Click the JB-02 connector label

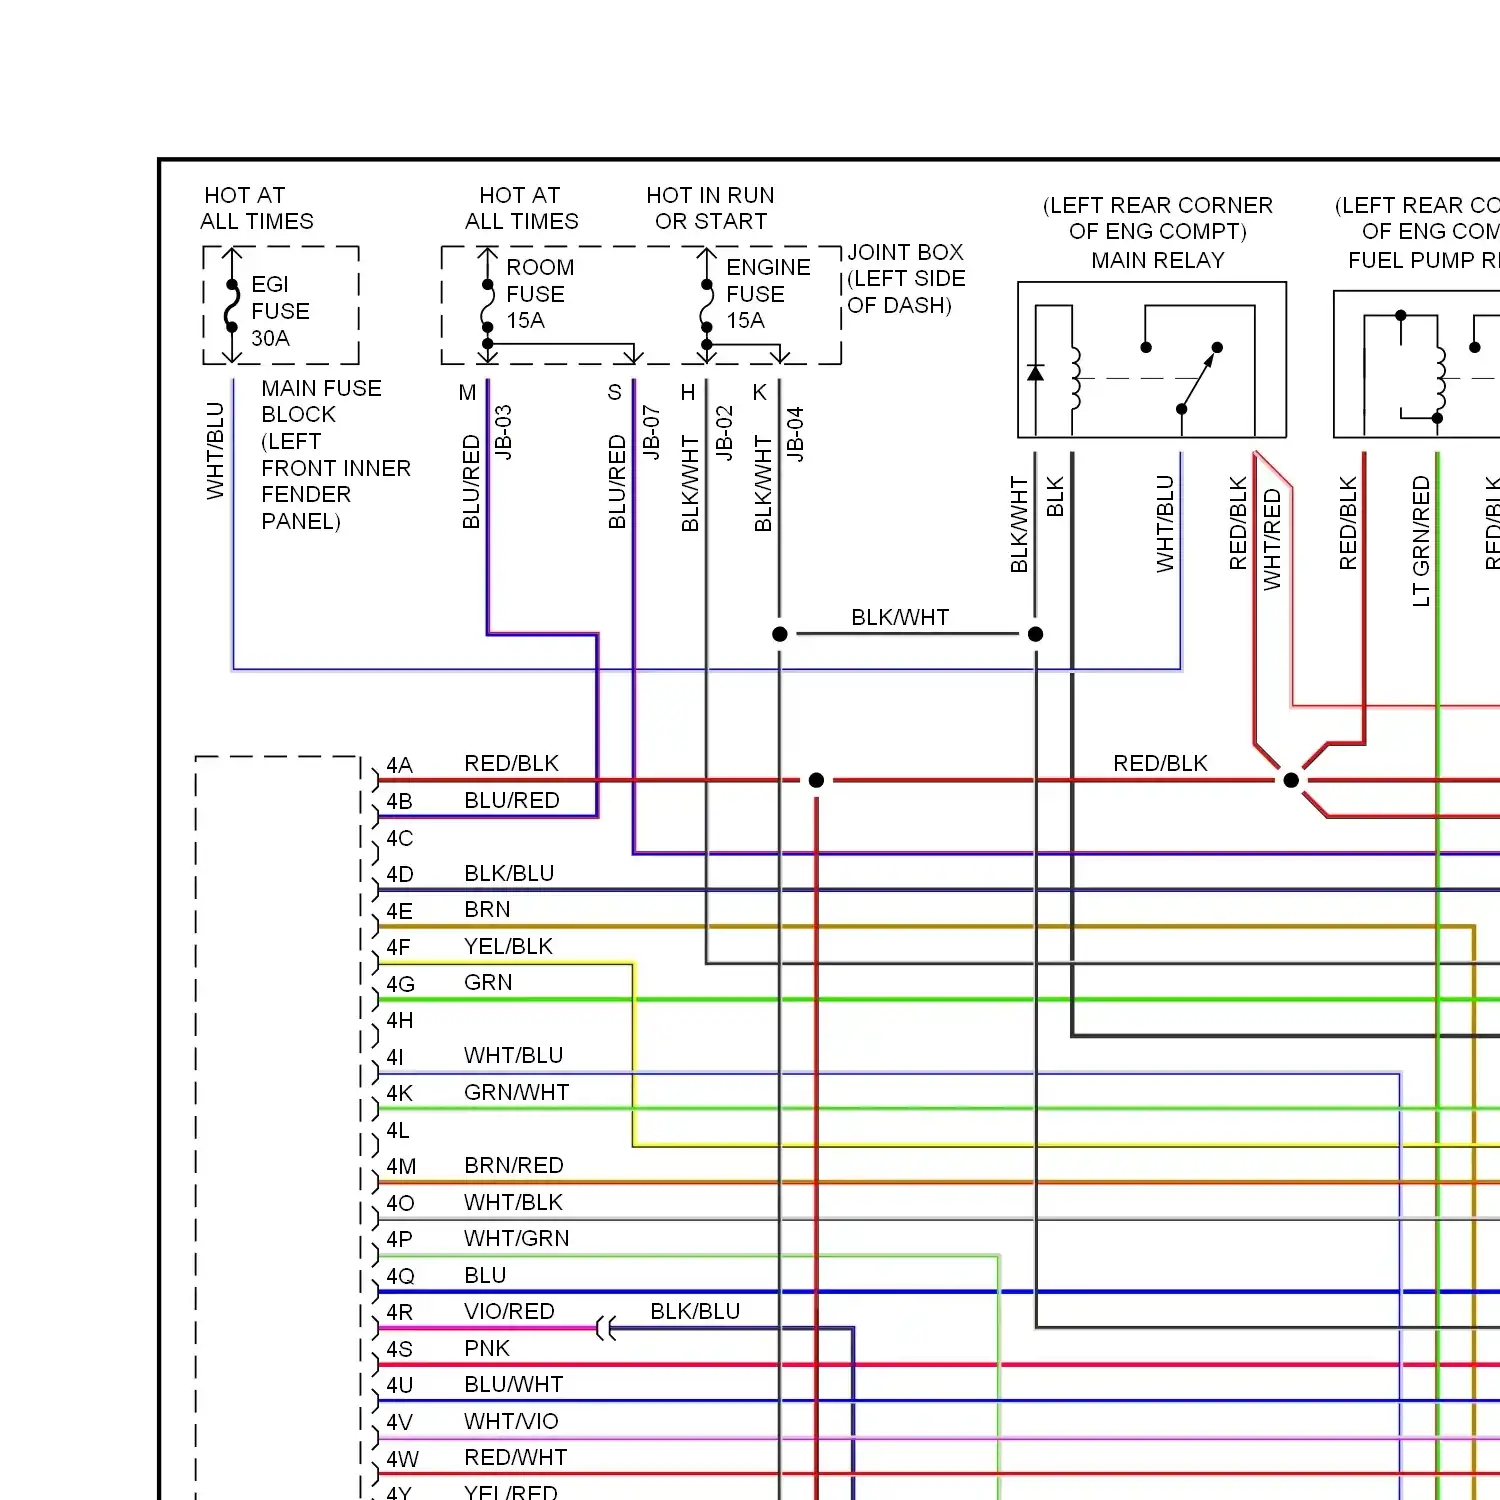click(725, 432)
